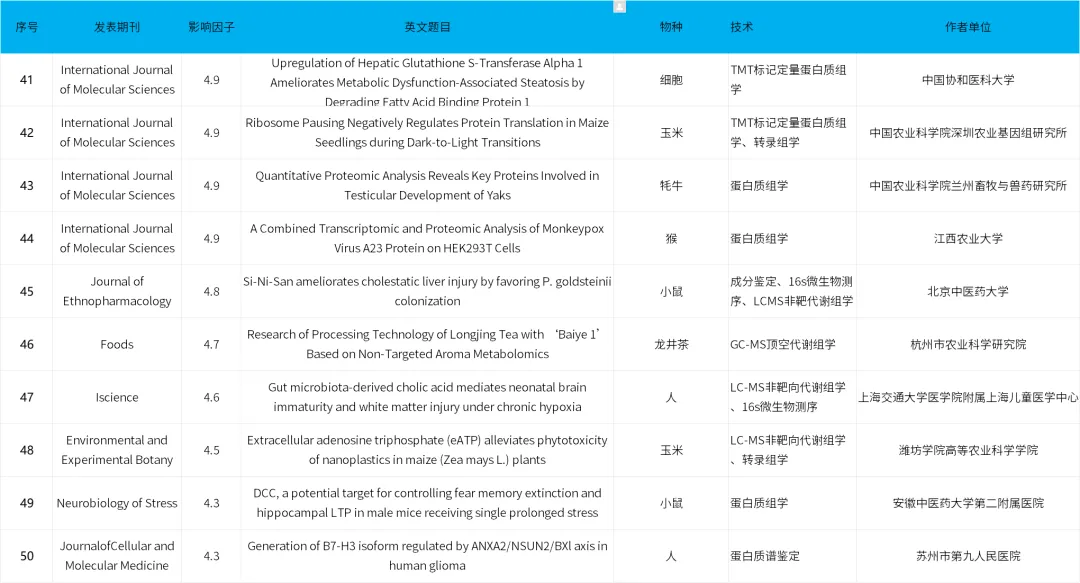The height and width of the screenshot is (583, 1080).
Task: Select row number 48 cell
Action: (27, 450)
